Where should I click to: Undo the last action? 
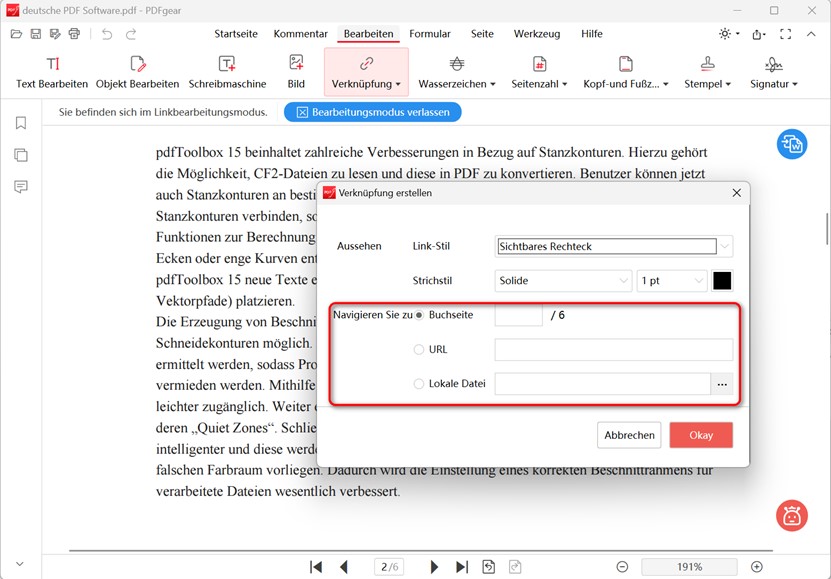coord(107,34)
